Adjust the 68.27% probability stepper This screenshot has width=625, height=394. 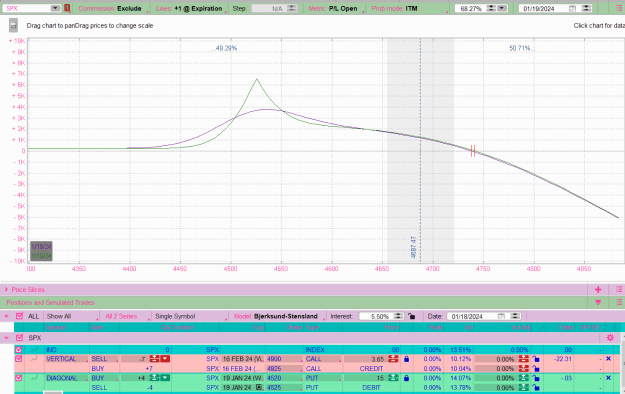click(x=491, y=8)
